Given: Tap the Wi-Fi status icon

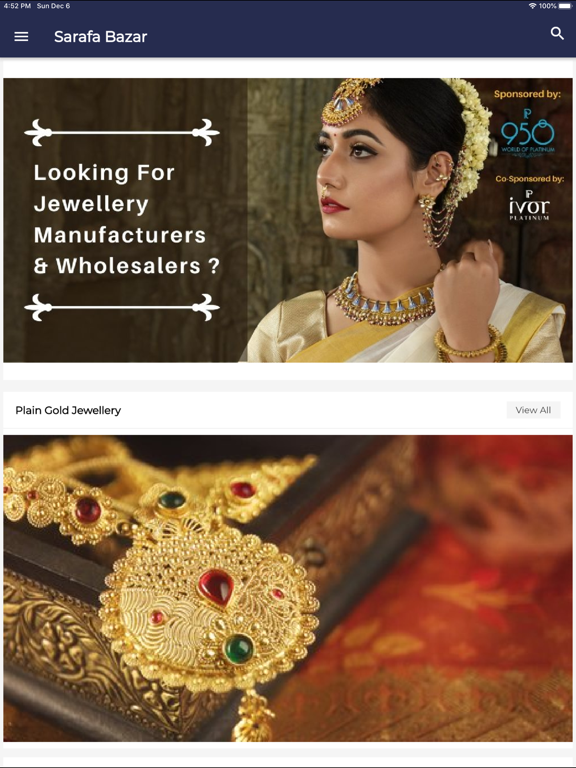Looking at the screenshot, I should point(532,6).
